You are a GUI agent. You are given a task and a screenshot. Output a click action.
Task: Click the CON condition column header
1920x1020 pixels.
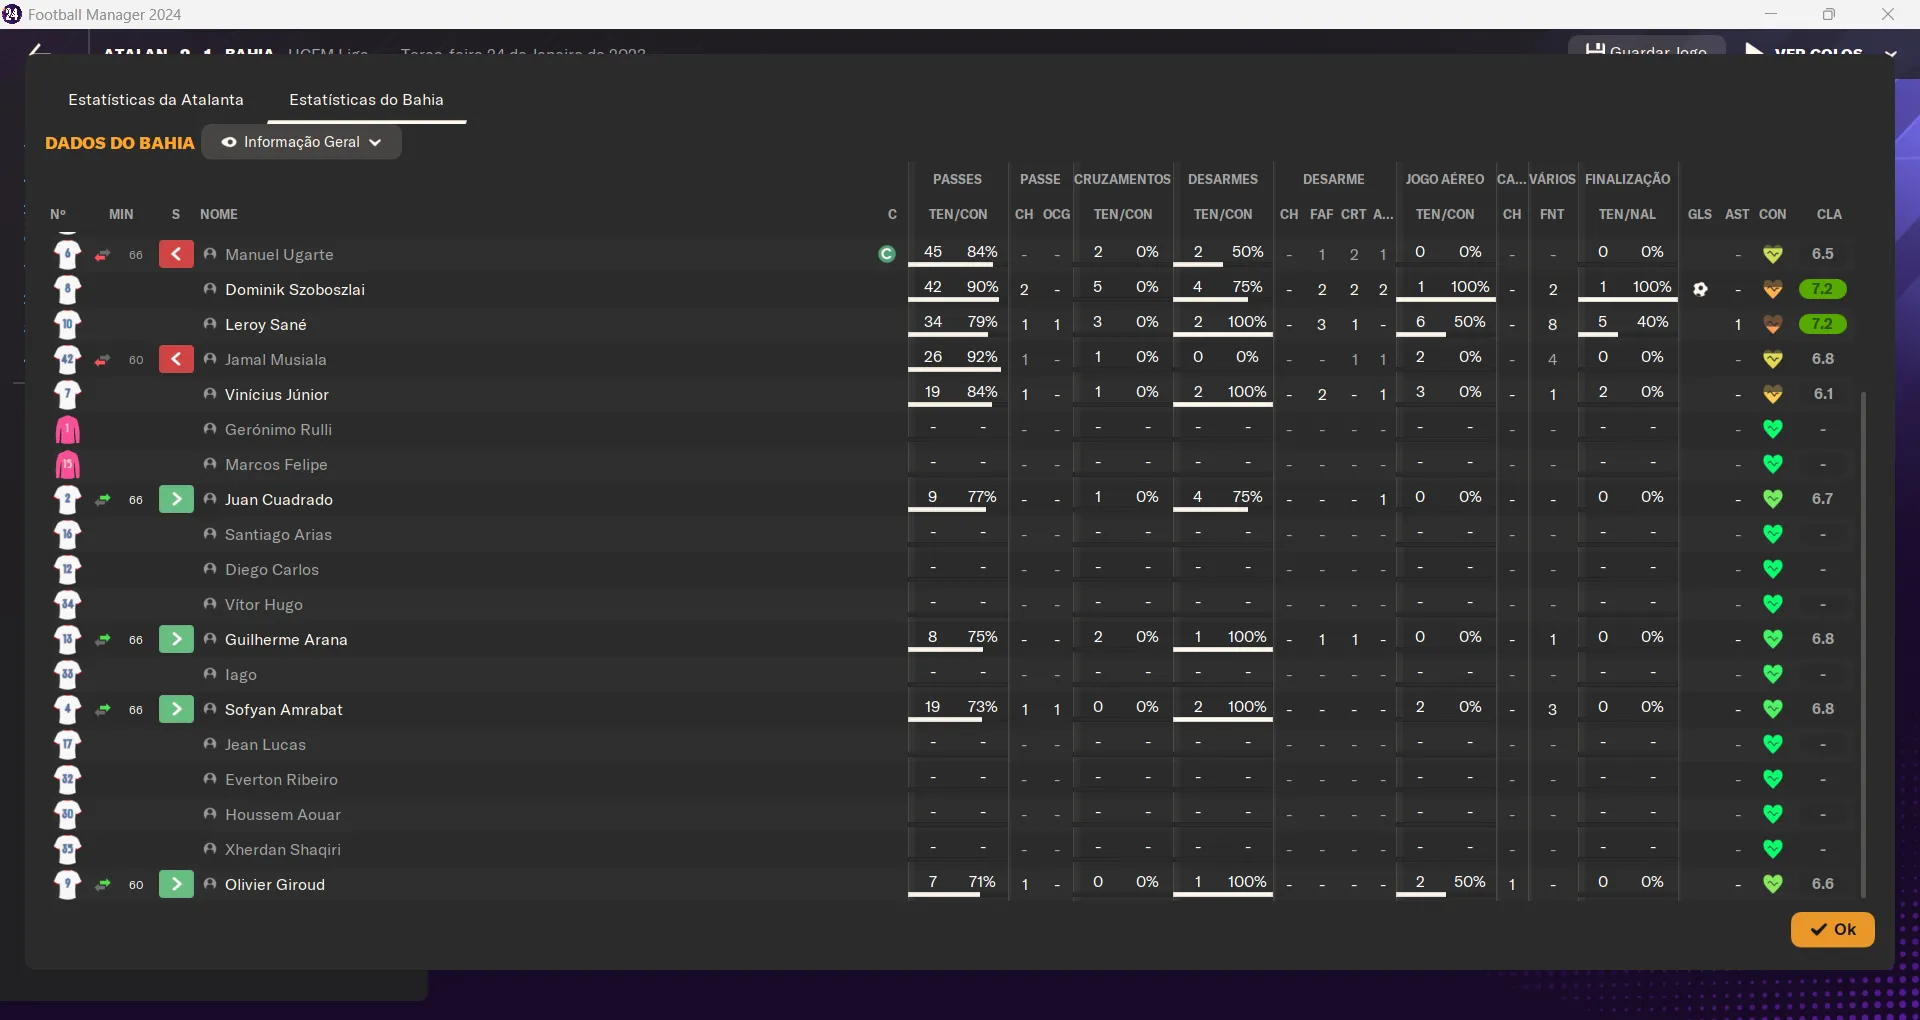(1772, 214)
